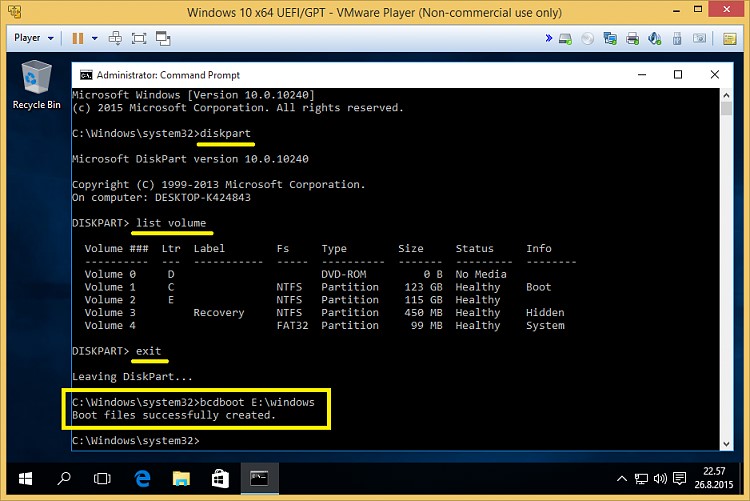Enter VMware full screen mode
Screen dimensions: 750x501
click(139, 38)
